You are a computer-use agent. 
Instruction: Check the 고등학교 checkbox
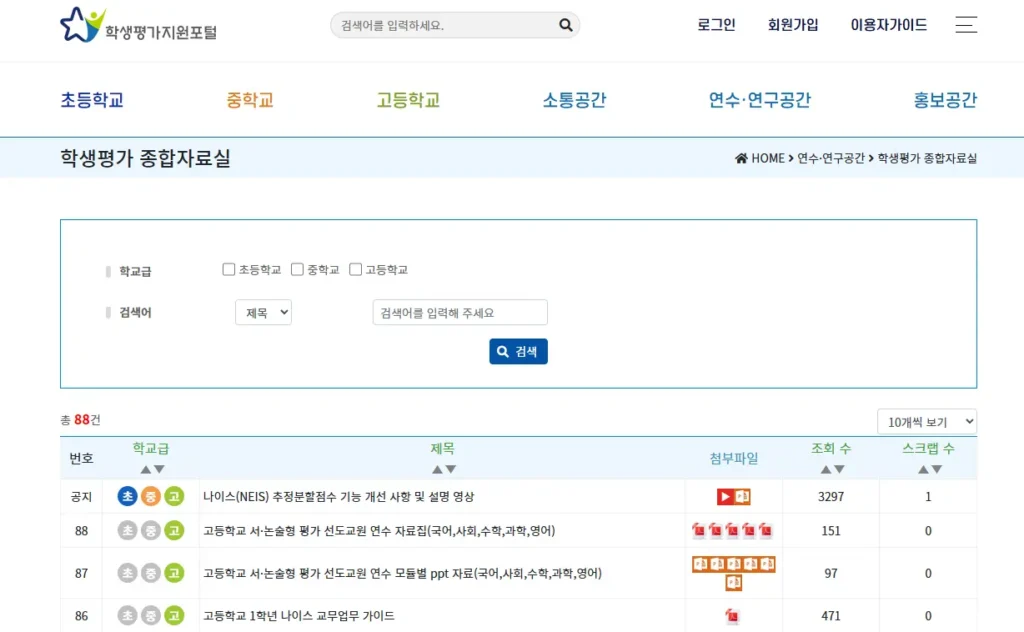pos(356,268)
